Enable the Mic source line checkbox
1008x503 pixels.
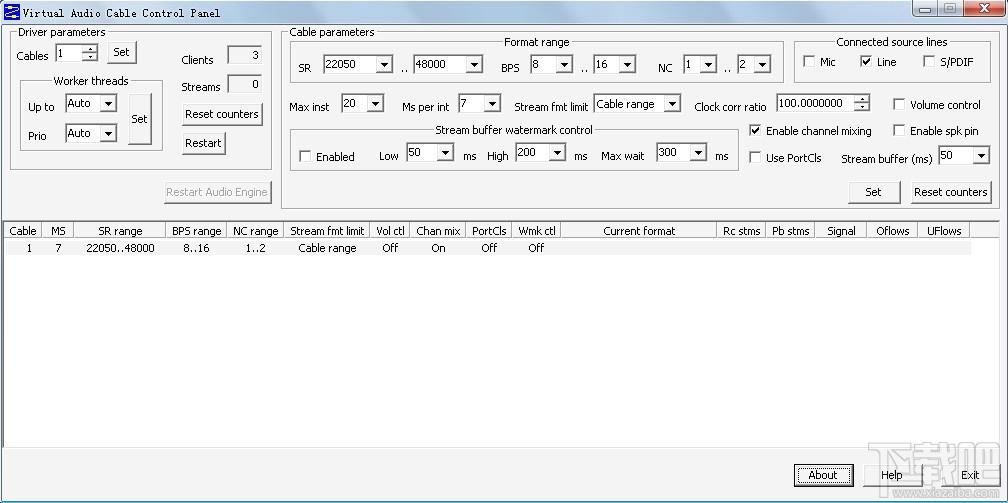pos(809,62)
